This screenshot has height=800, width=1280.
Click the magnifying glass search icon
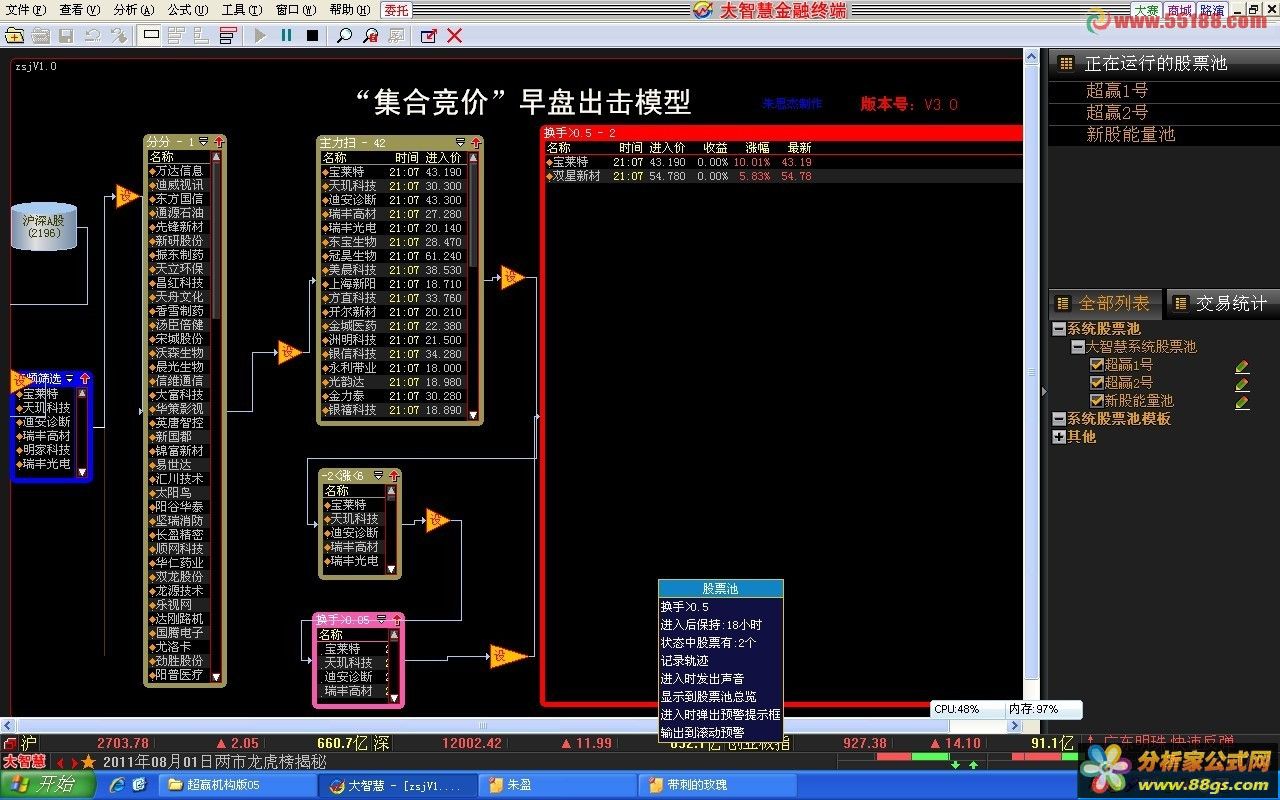pos(344,35)
